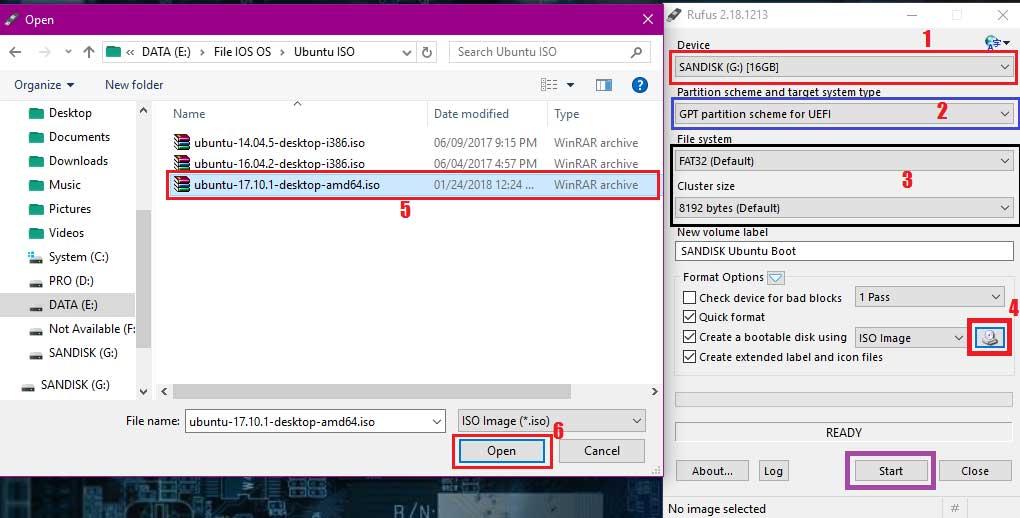Select Desktop folder in navigation pane
Screen dimensions: 1020x518
70,113
